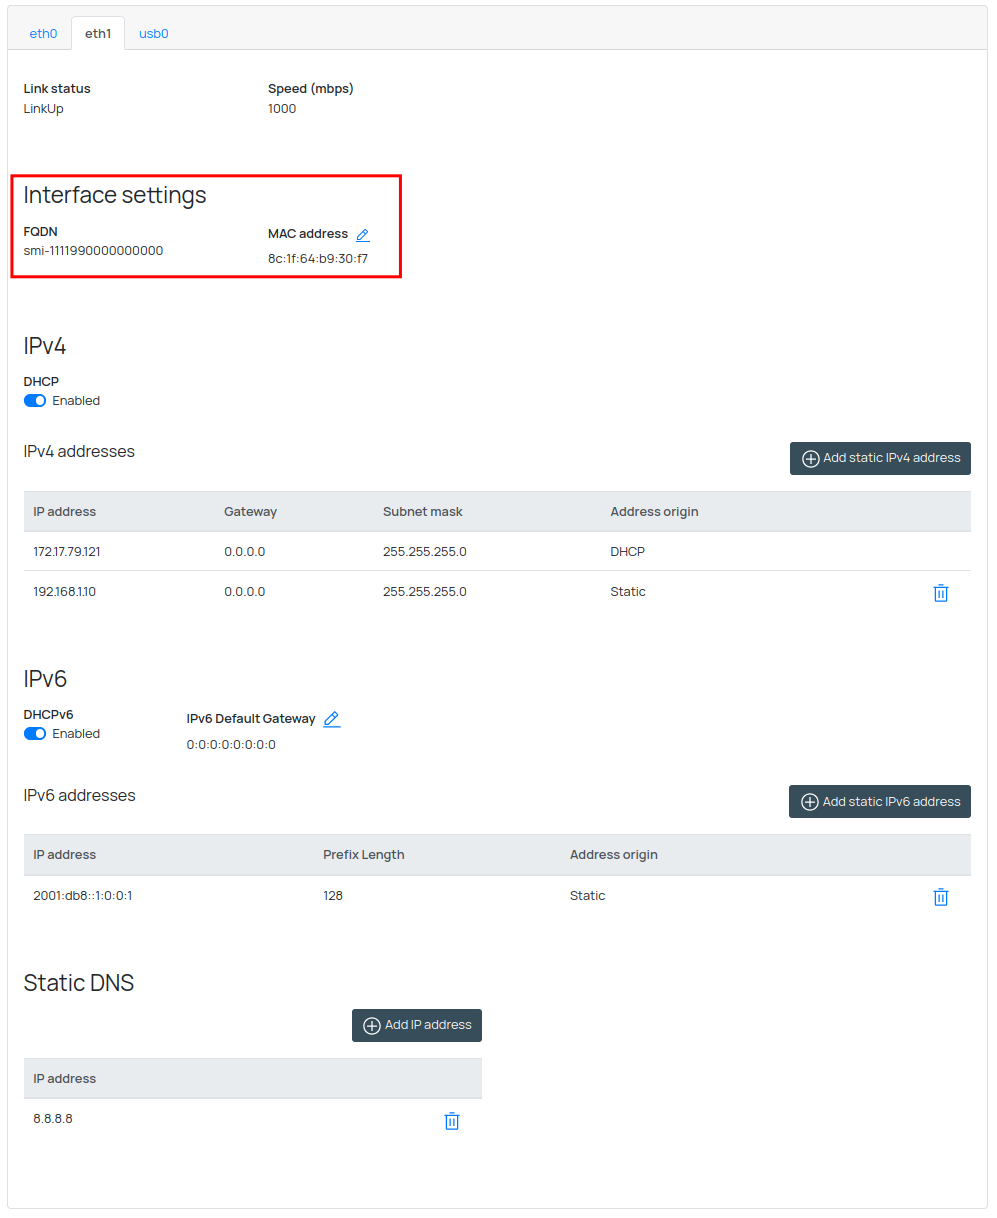Select the eth1 tab

[98, 33]
